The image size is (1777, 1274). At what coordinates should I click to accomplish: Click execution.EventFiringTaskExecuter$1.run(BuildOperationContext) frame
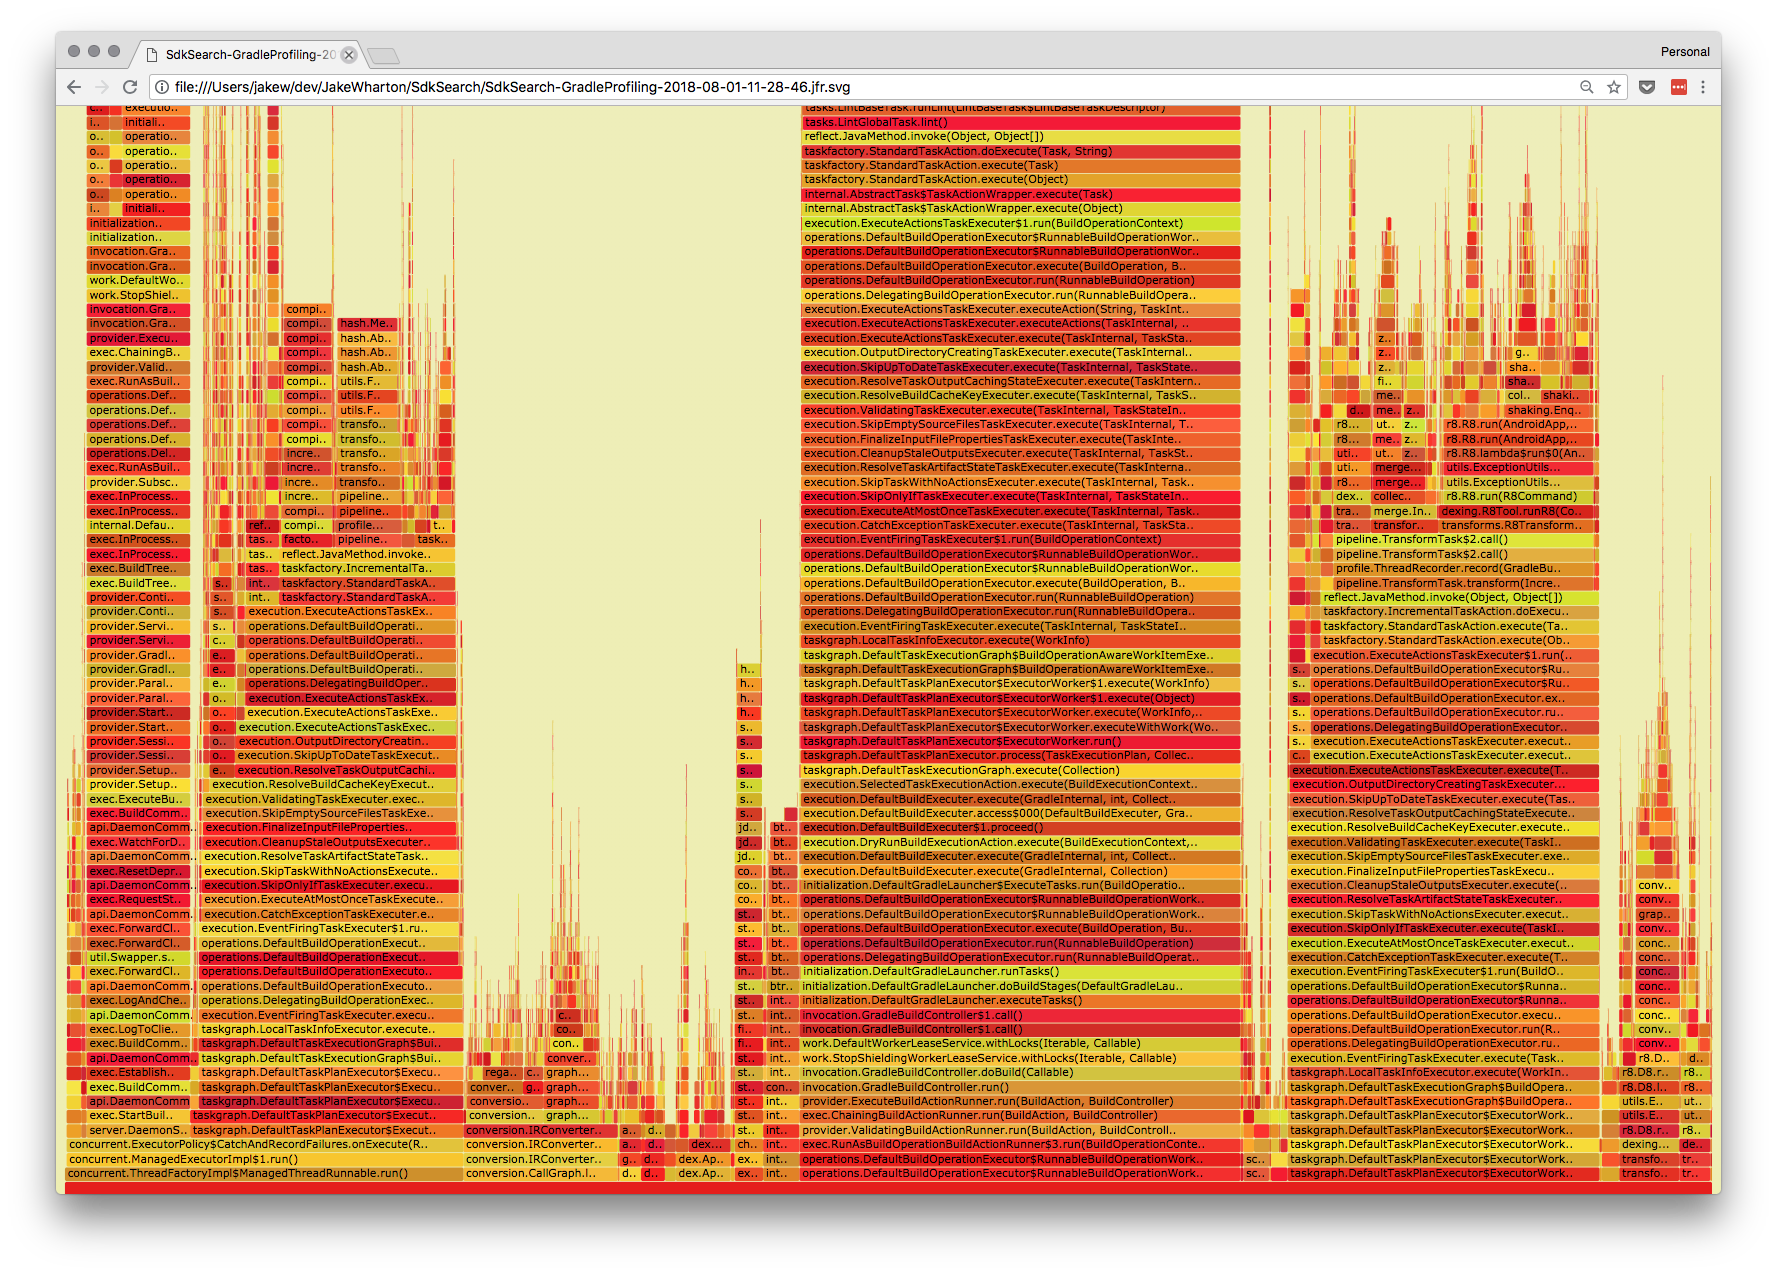[x=1021, y=539]
